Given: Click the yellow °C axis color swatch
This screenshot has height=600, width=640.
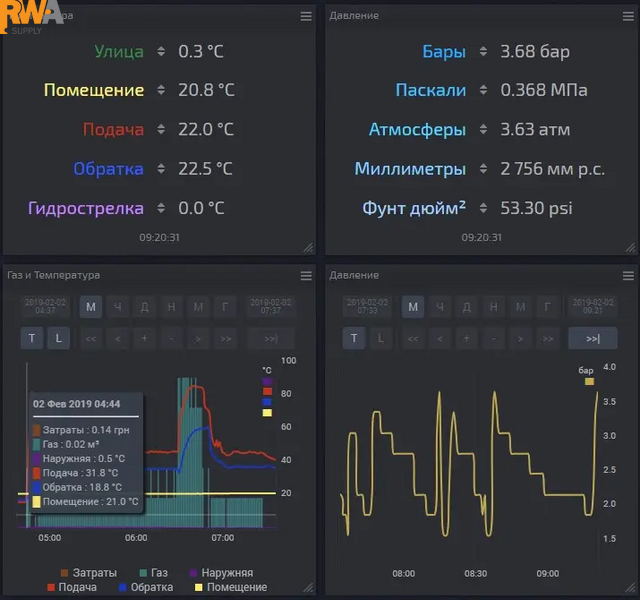Looking at the screenshot, I should [x=267, y=413].
